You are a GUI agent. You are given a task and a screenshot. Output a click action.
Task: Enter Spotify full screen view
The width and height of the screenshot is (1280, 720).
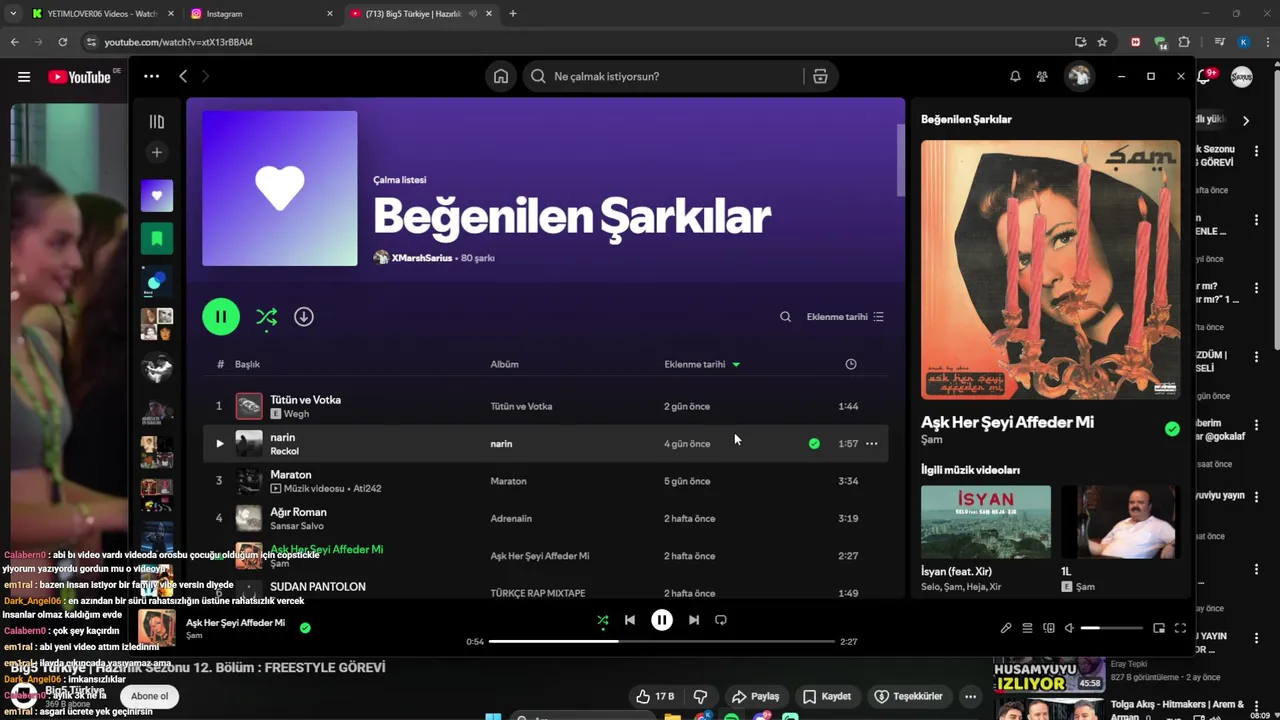tap(1180, 628)
